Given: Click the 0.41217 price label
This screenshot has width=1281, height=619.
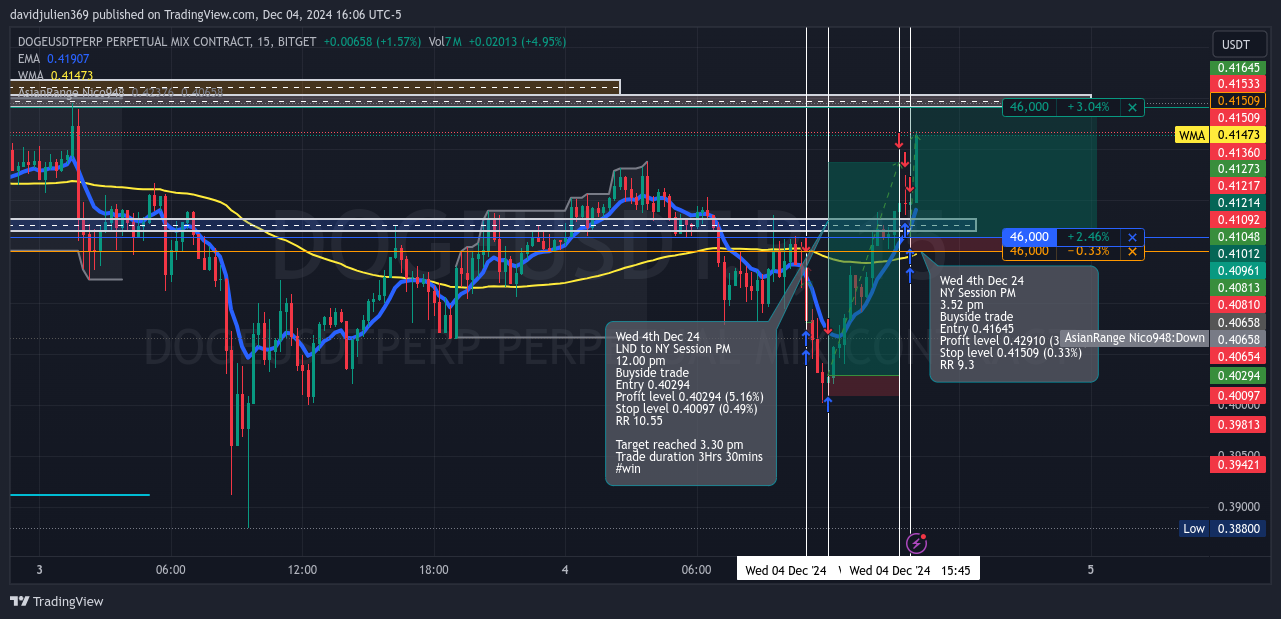Looking at the screenshot, I should (x=1238, y=186).
